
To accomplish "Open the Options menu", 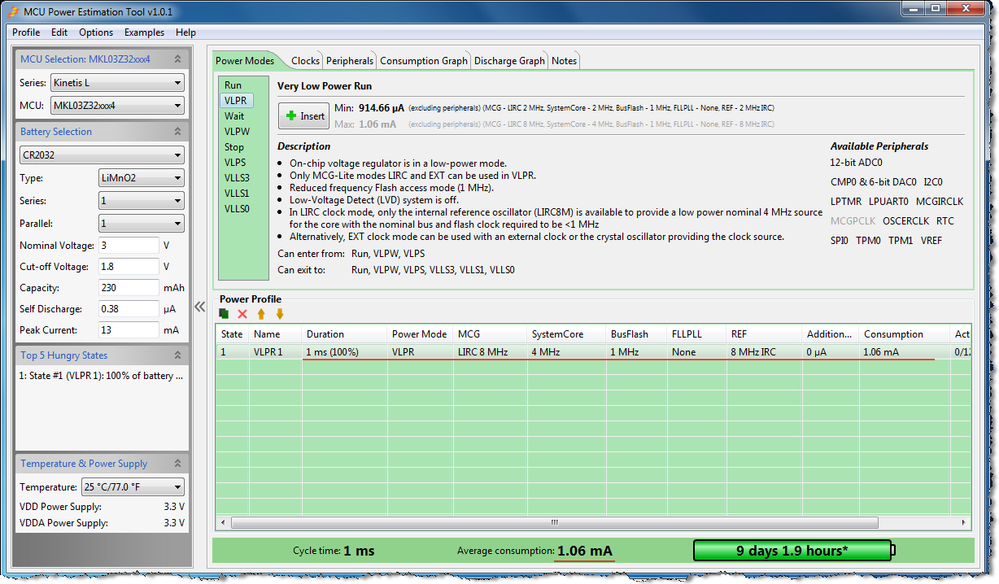I will tap(96, 32).
